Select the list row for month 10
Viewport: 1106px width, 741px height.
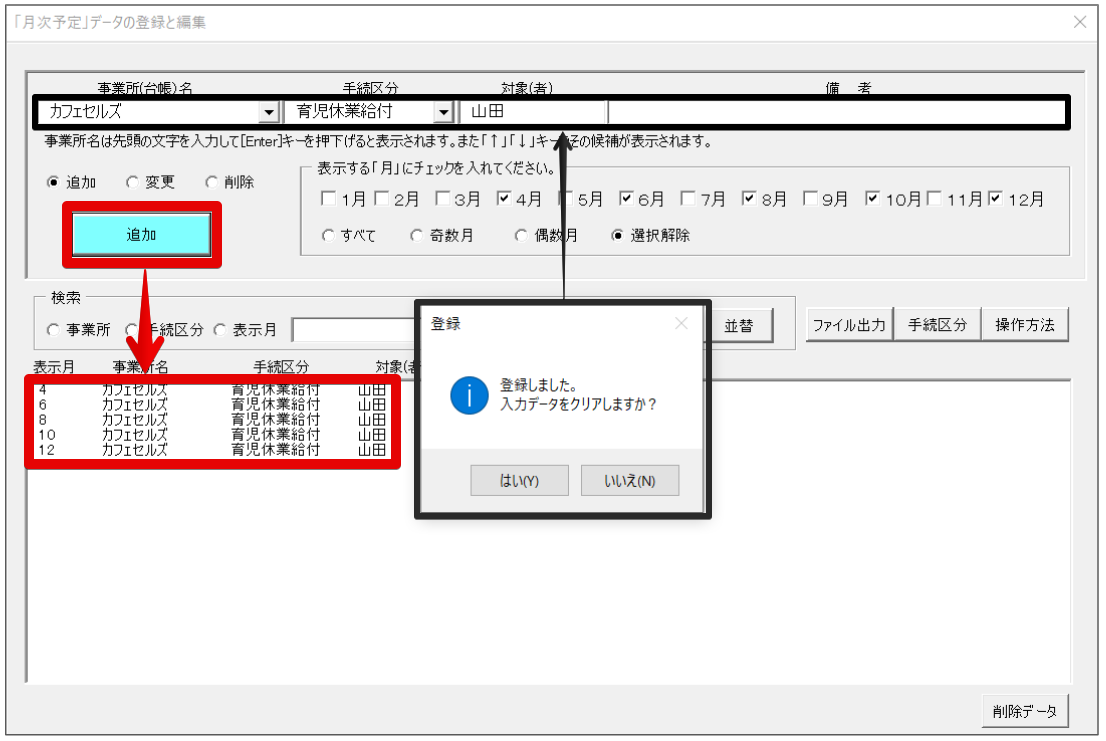pyautogui.click(x=212, y=435)
